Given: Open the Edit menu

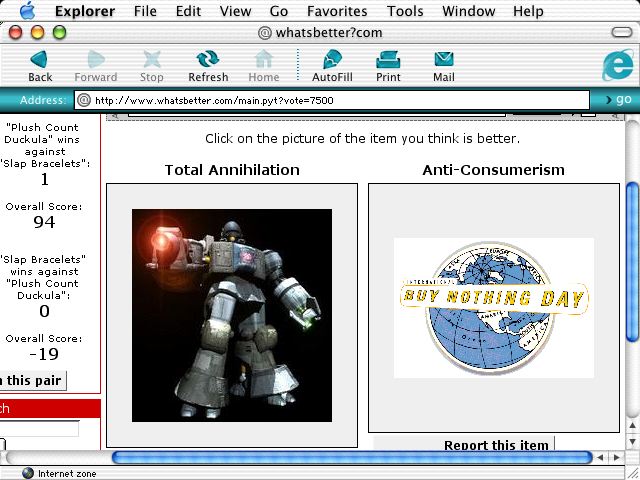Looking at the screenshot, I should (x=188, y=11).
